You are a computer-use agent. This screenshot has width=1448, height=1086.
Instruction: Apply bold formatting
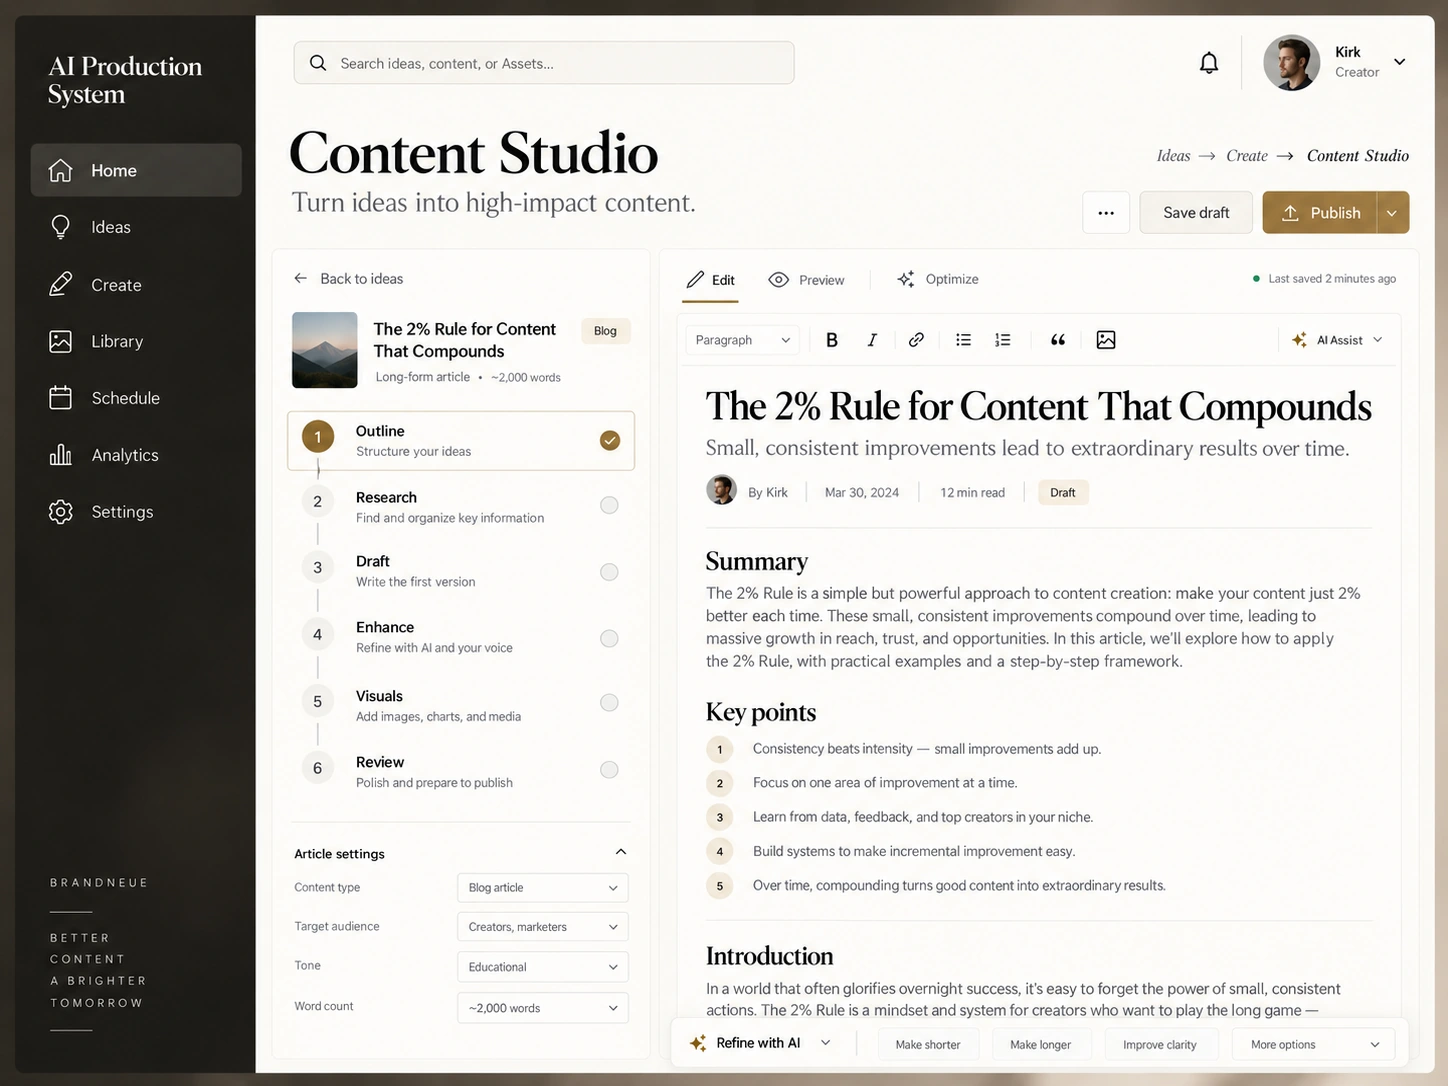832,340
